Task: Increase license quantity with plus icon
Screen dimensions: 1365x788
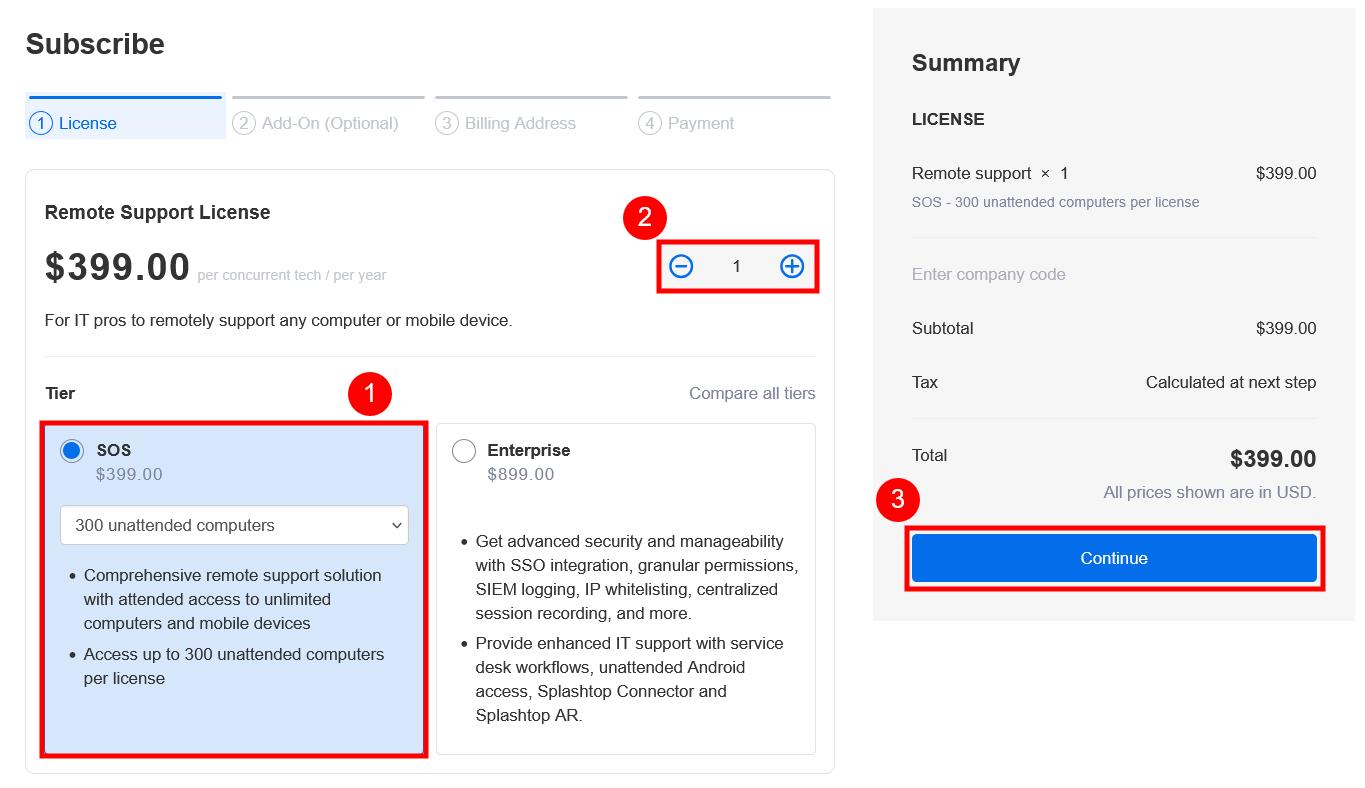Action: 792,266
